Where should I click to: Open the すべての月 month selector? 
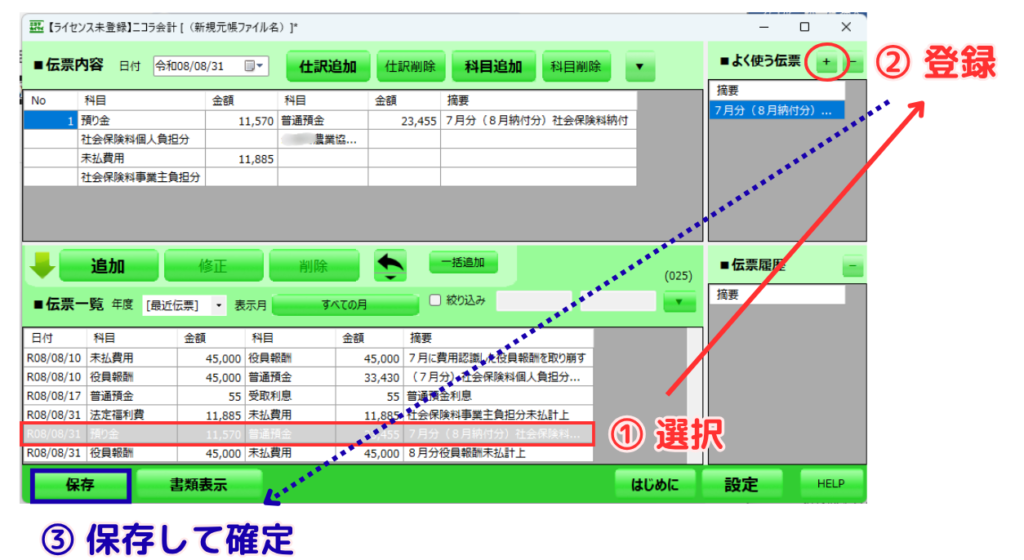point(345,305)
